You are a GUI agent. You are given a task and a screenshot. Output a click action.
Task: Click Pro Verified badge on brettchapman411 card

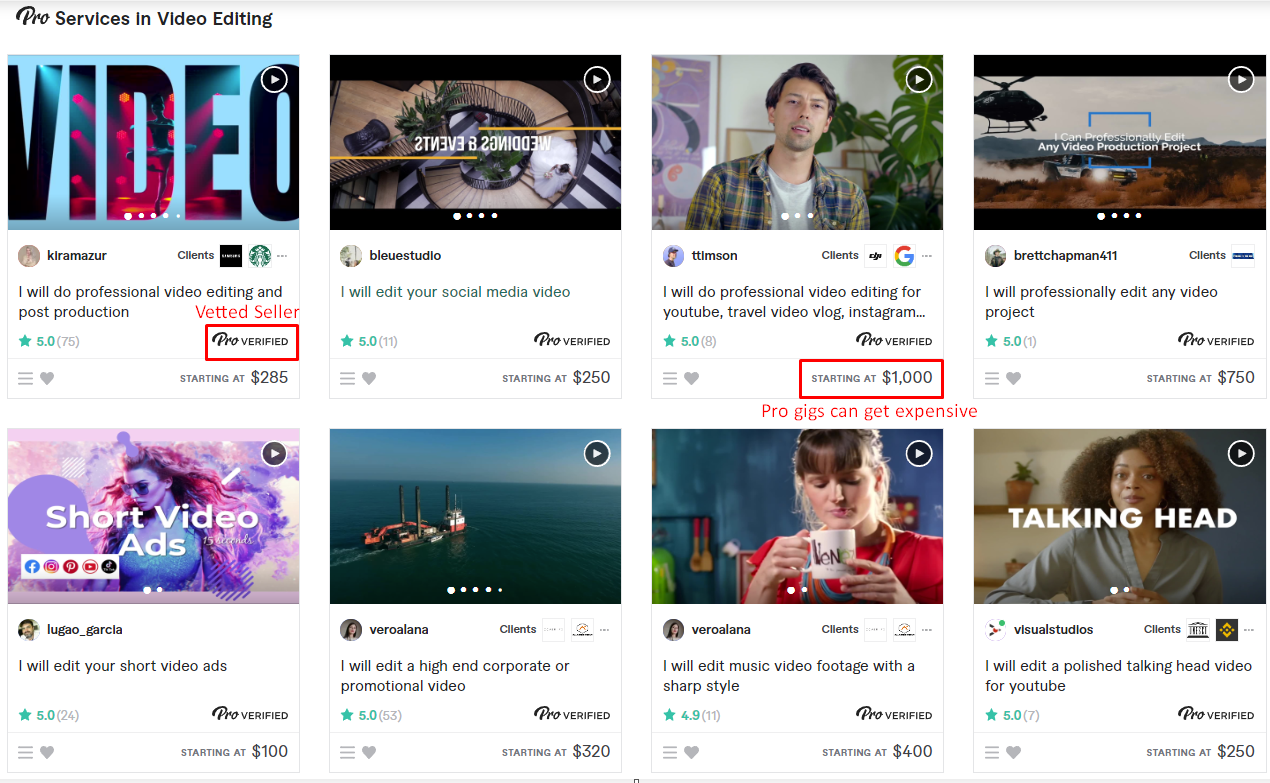pyautogui.click(x=1216, y=341)
